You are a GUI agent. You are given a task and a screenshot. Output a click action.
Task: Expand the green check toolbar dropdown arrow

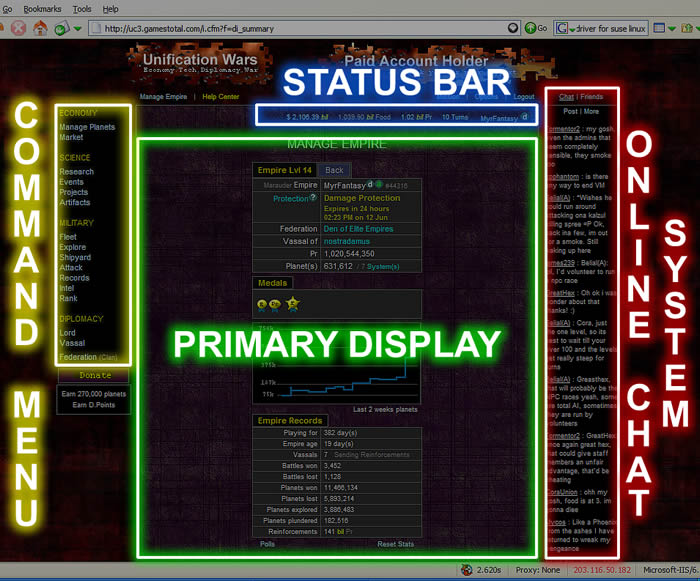coord(76,28)
